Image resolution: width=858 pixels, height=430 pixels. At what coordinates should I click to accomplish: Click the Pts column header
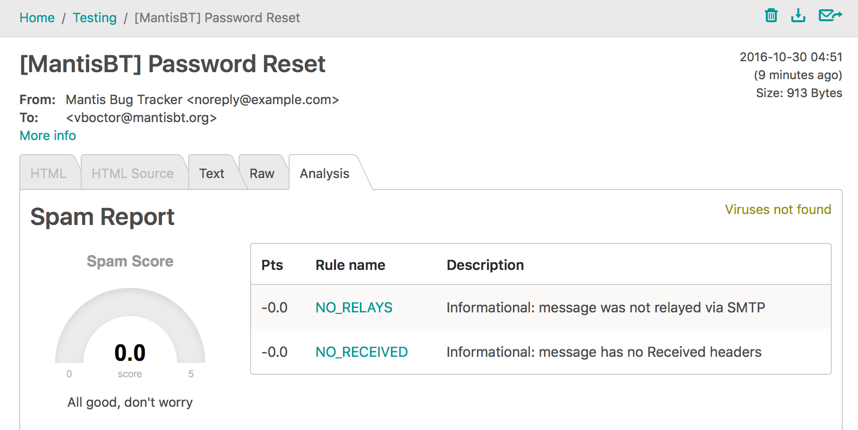tap(272, 265)
